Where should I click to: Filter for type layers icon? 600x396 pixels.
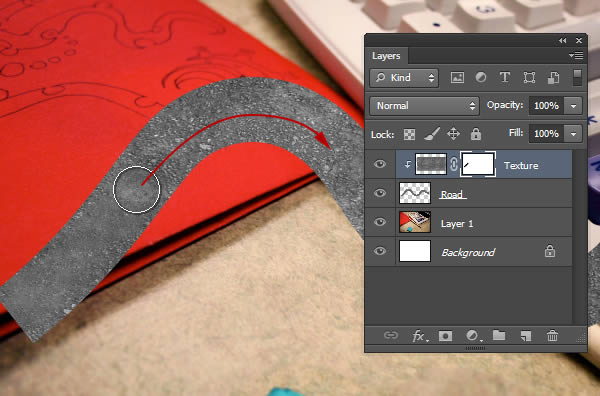coord(505,78)
